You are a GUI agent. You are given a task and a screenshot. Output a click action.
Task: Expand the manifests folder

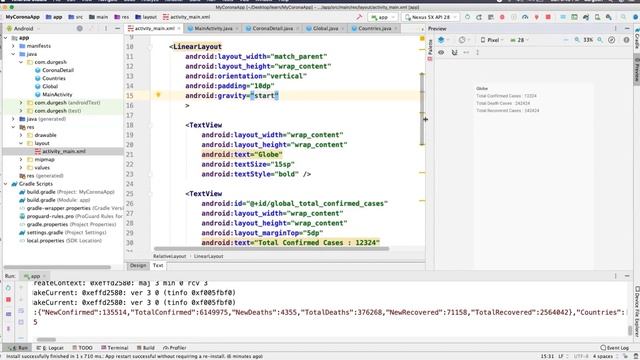[13, 46]
